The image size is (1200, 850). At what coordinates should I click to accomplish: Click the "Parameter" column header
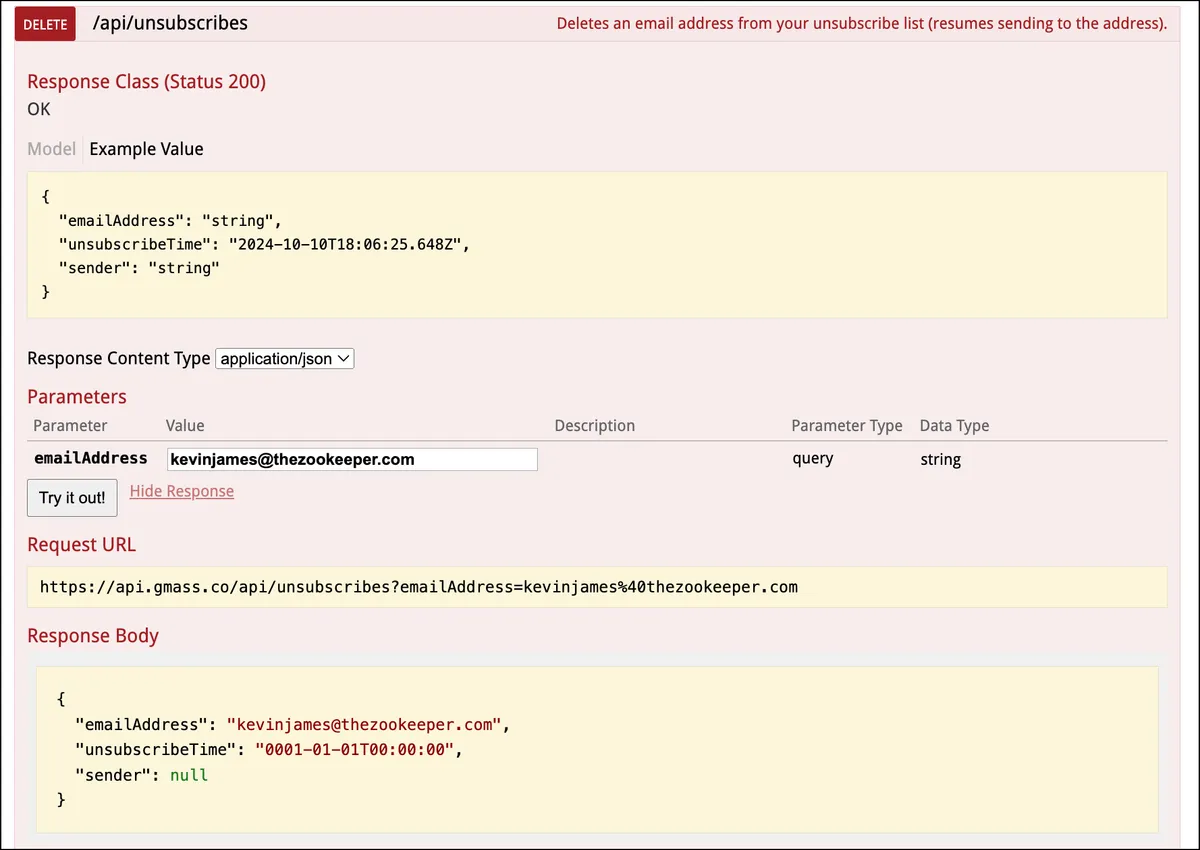70,426
